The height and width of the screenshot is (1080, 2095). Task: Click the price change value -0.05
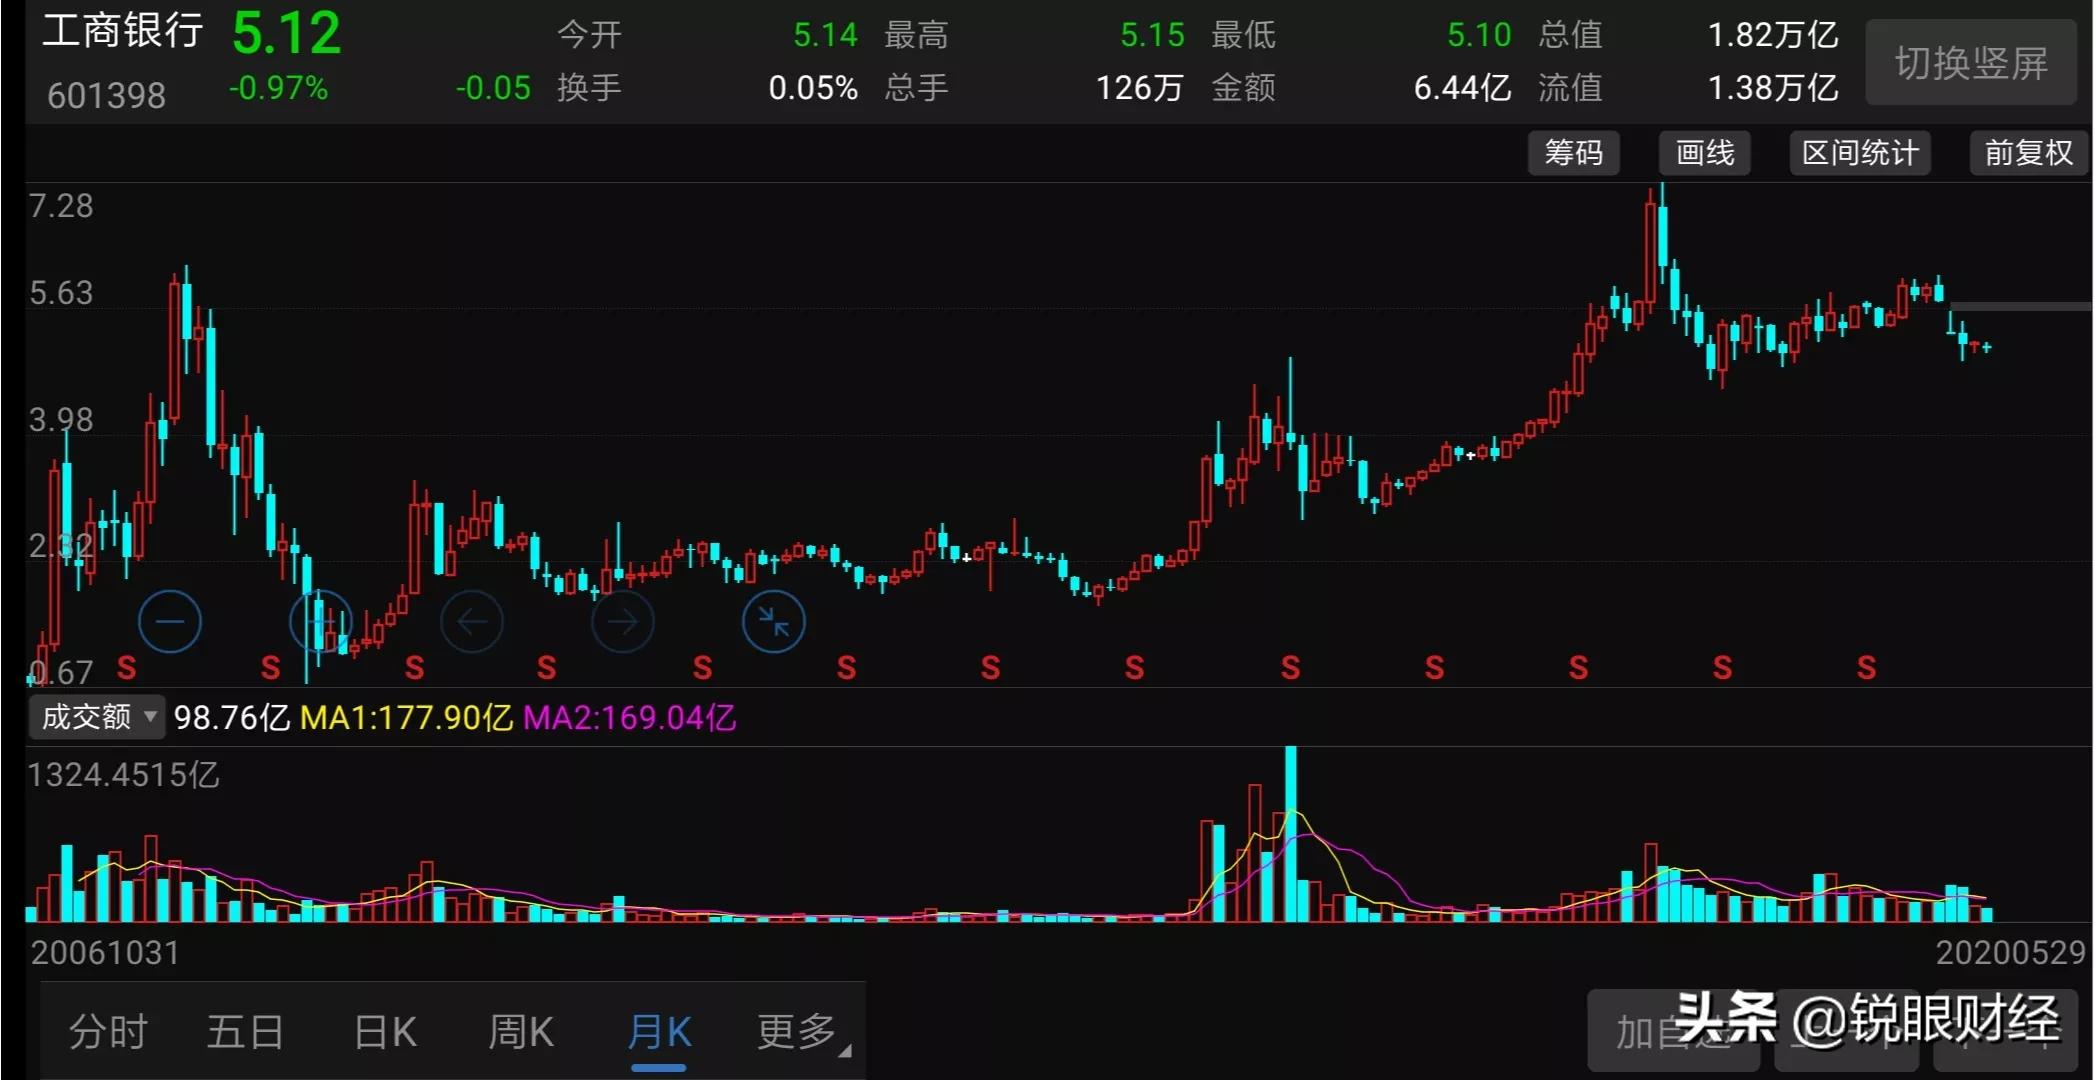[x=493, y=88]
